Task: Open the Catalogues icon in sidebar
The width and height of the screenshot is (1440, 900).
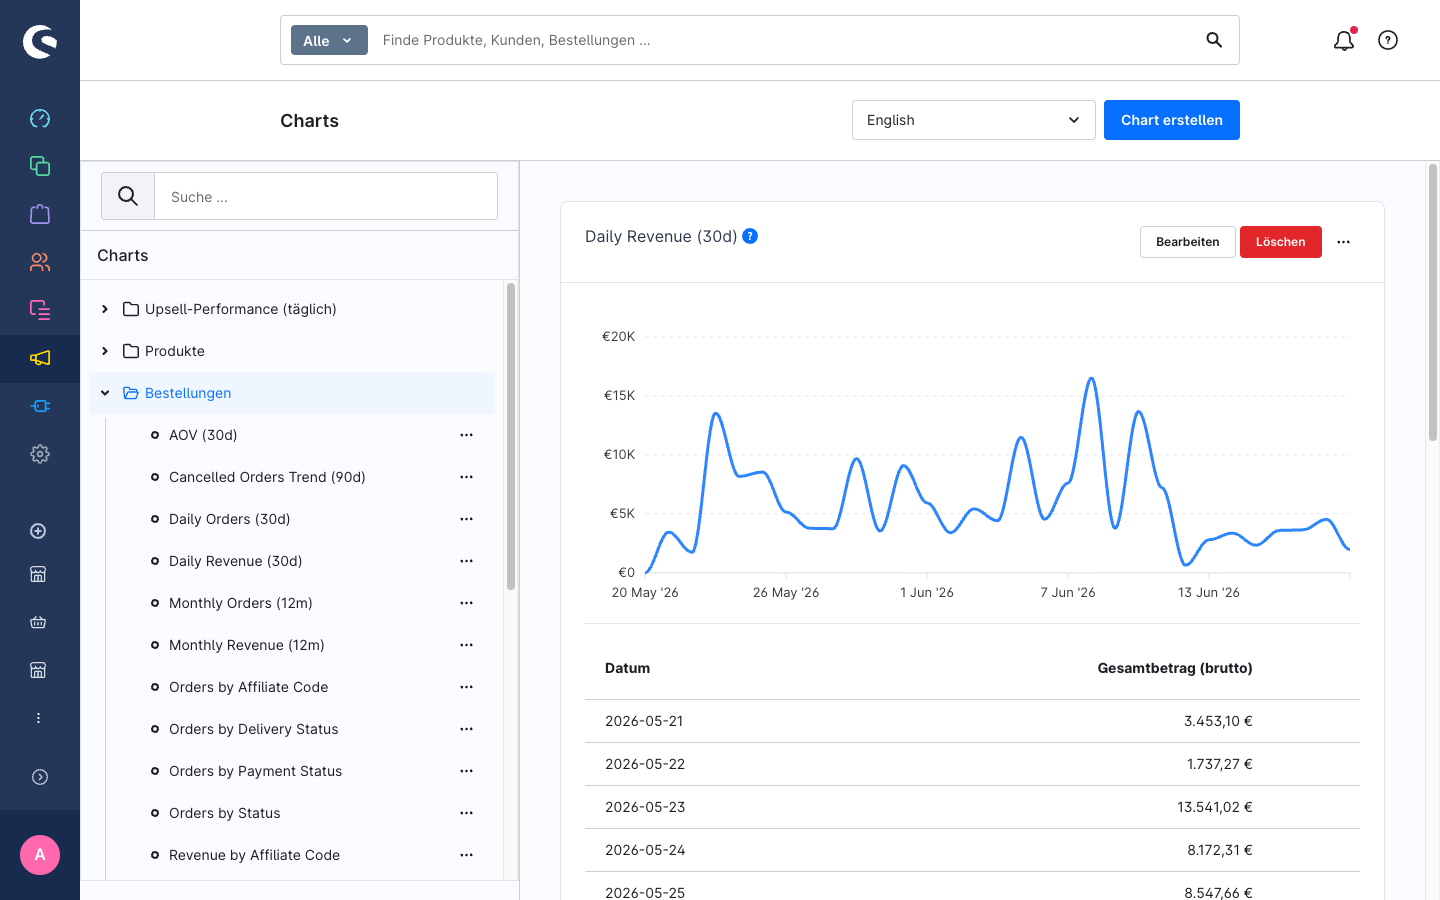Action: 40,166
